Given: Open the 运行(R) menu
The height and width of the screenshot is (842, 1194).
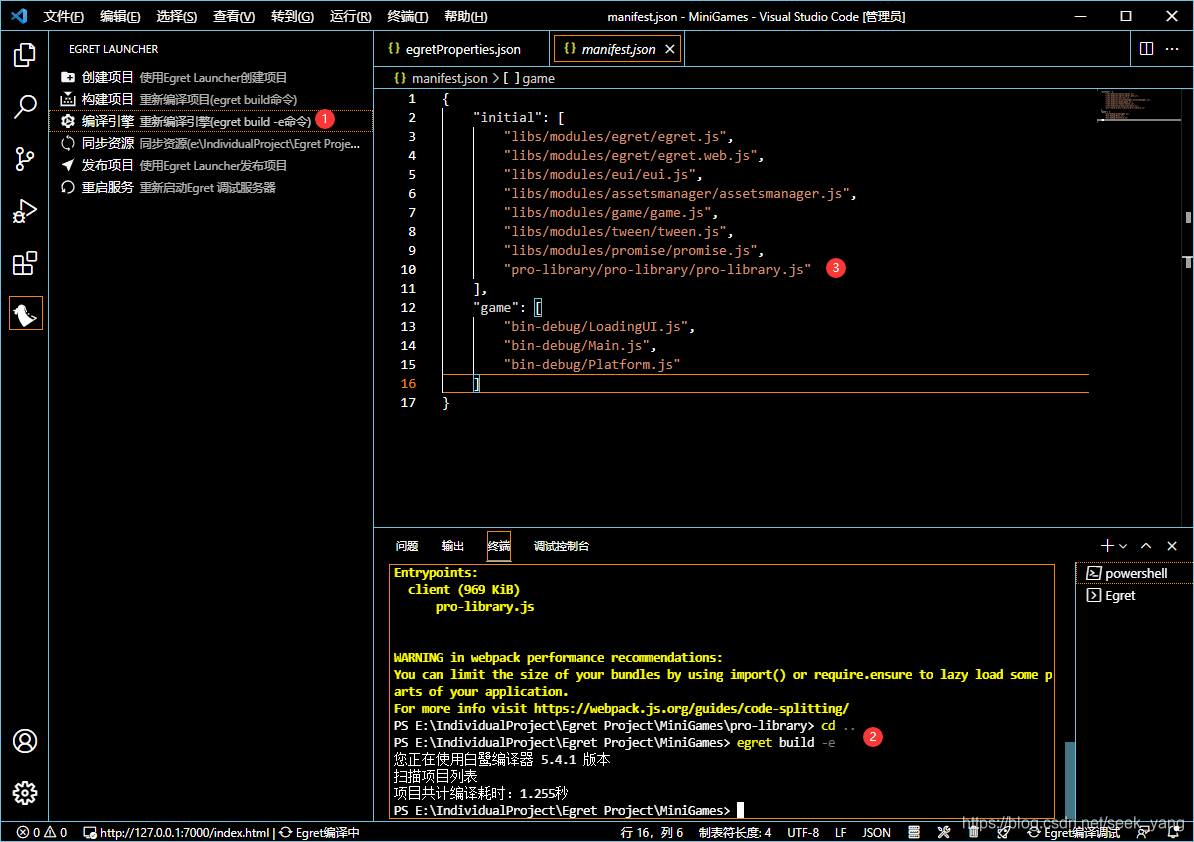Looking at the screenshot, I should click(x=350, y=16).
